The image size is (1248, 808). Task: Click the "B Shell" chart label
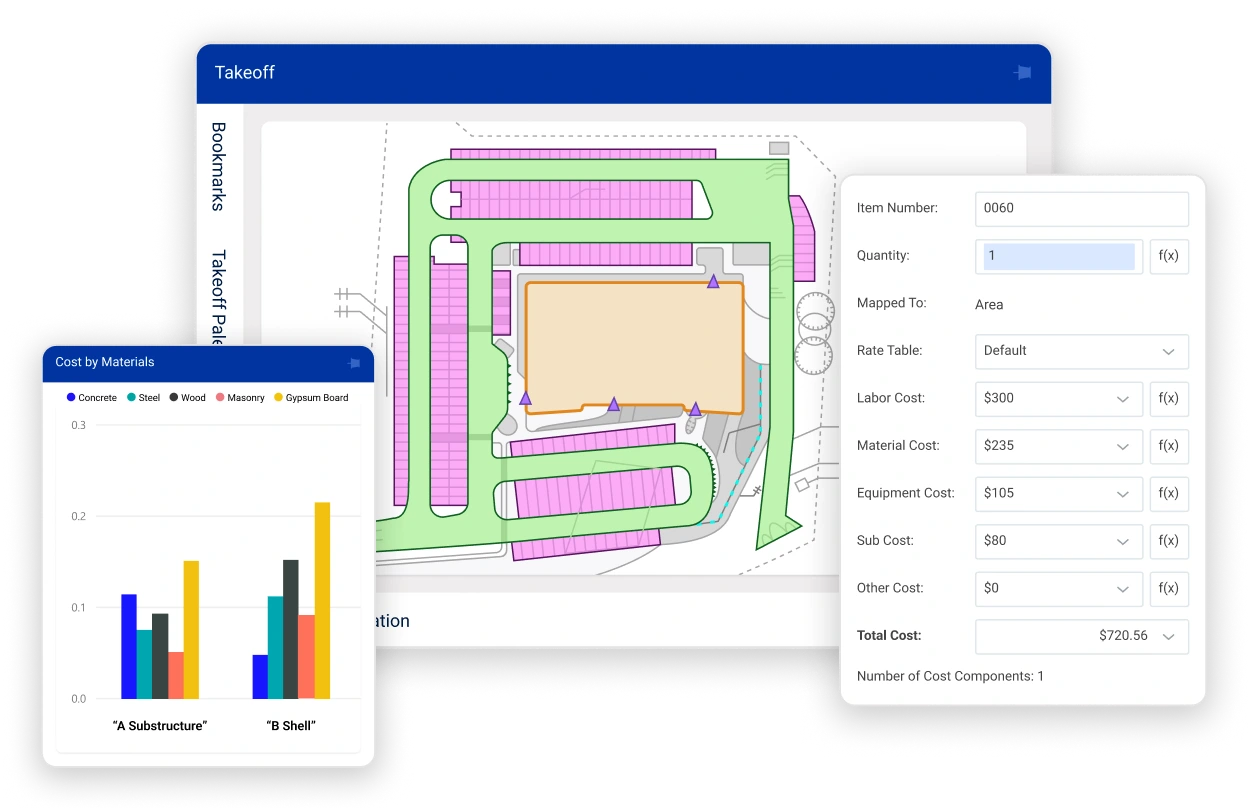pyautogui.click(x=291, y=726)
